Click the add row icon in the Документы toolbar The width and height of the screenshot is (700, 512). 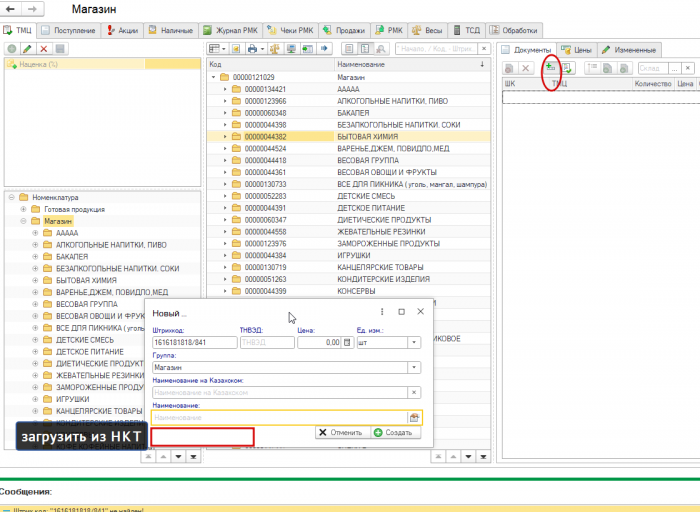(x=550, y=68)
